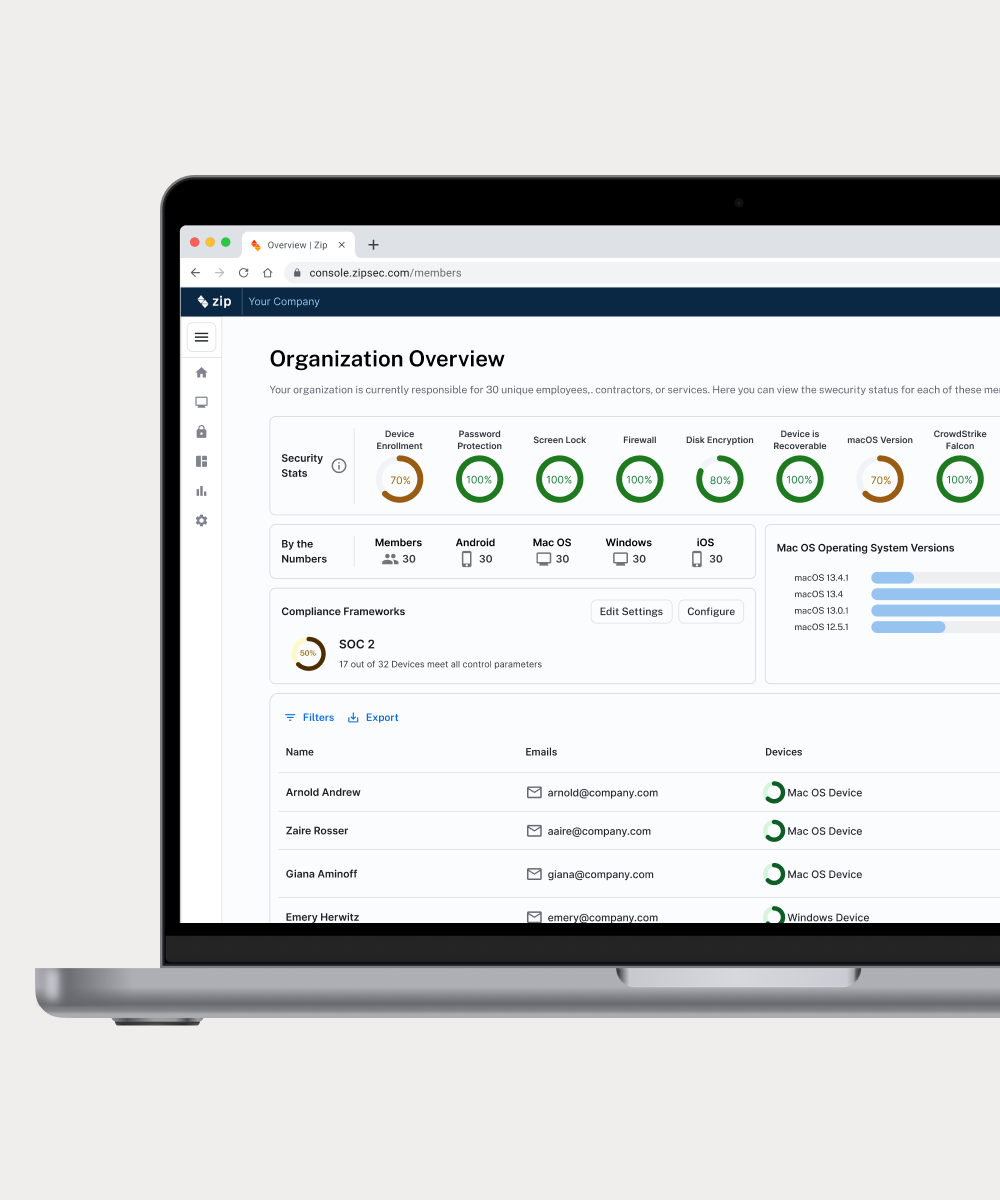Click the Export link
Screen dimensions: 1000x1200
click(373, 718)
